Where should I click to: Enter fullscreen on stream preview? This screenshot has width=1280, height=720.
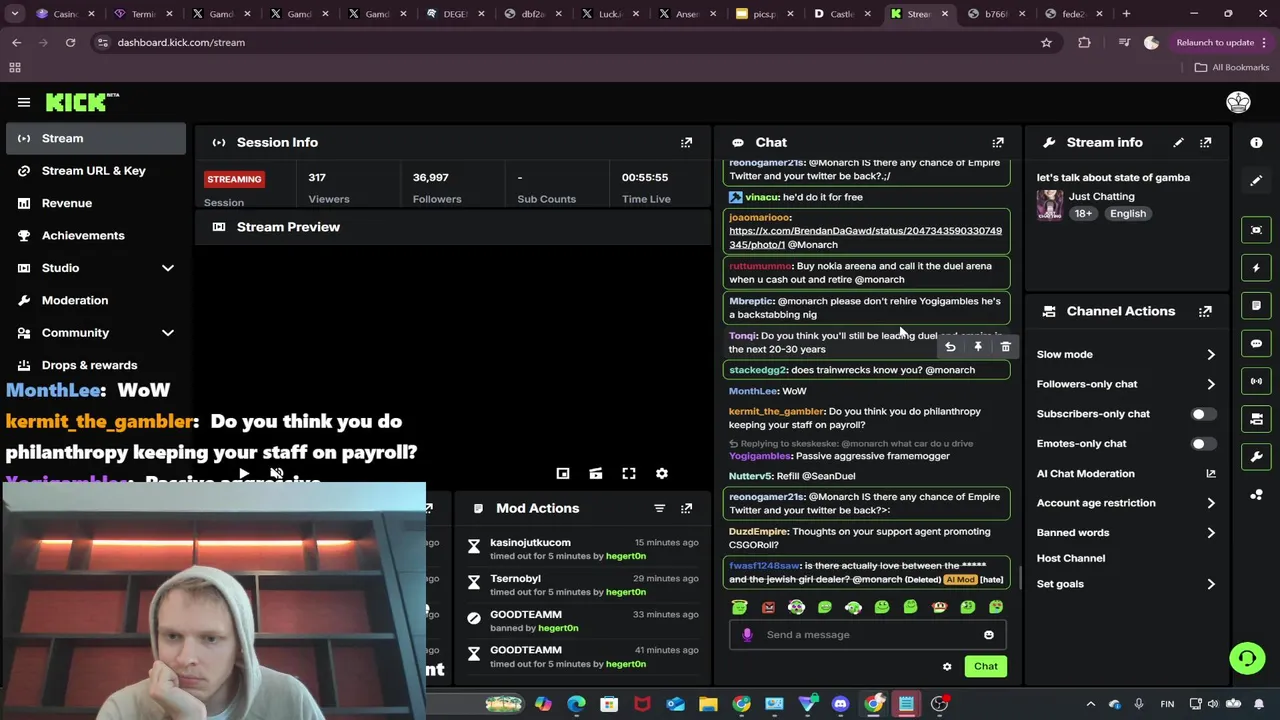(x=629, y=474)
